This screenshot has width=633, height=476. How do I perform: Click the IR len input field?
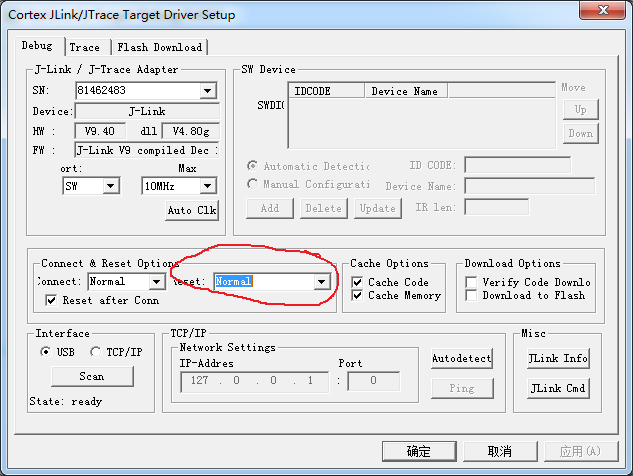click(x=497, y=207)
